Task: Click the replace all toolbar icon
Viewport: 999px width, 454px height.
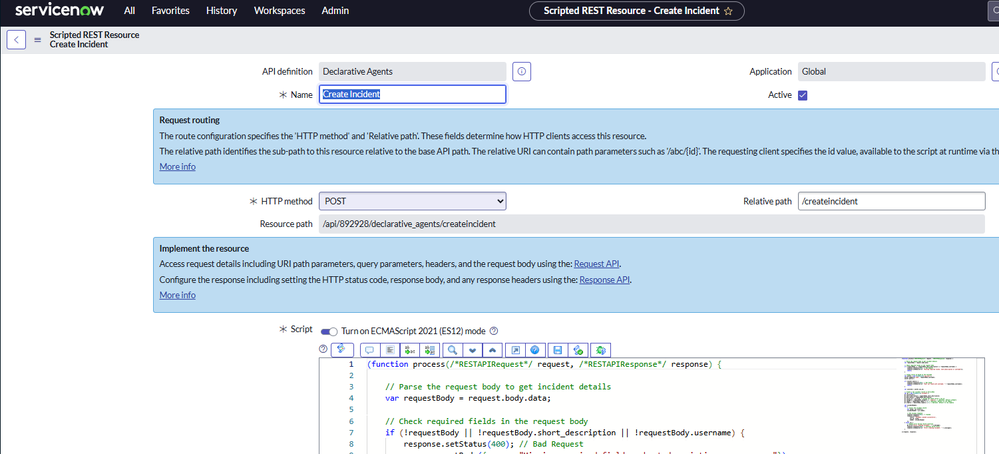Action: point(430,350)
